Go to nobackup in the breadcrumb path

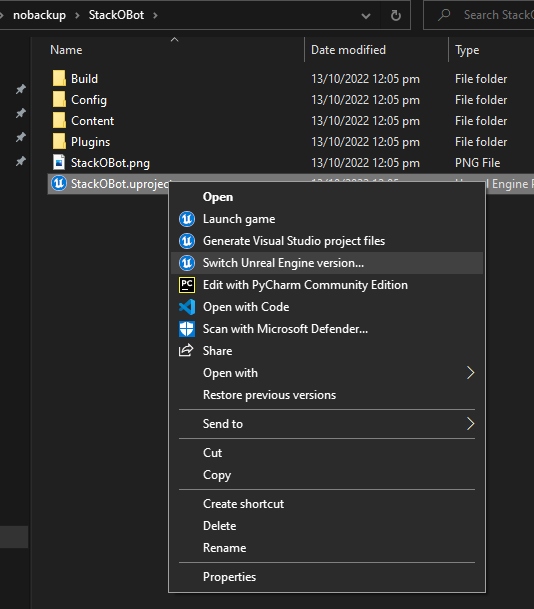[x=40, y=15]
